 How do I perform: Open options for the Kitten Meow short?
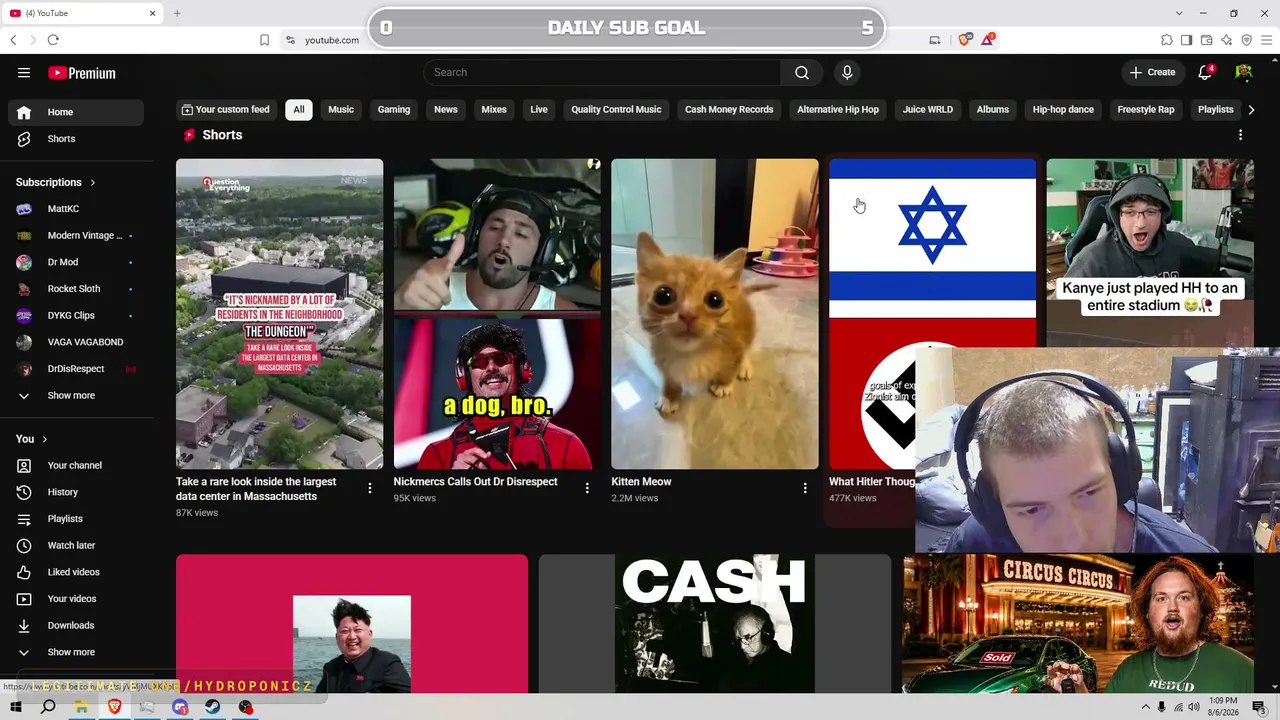[805, 488]
